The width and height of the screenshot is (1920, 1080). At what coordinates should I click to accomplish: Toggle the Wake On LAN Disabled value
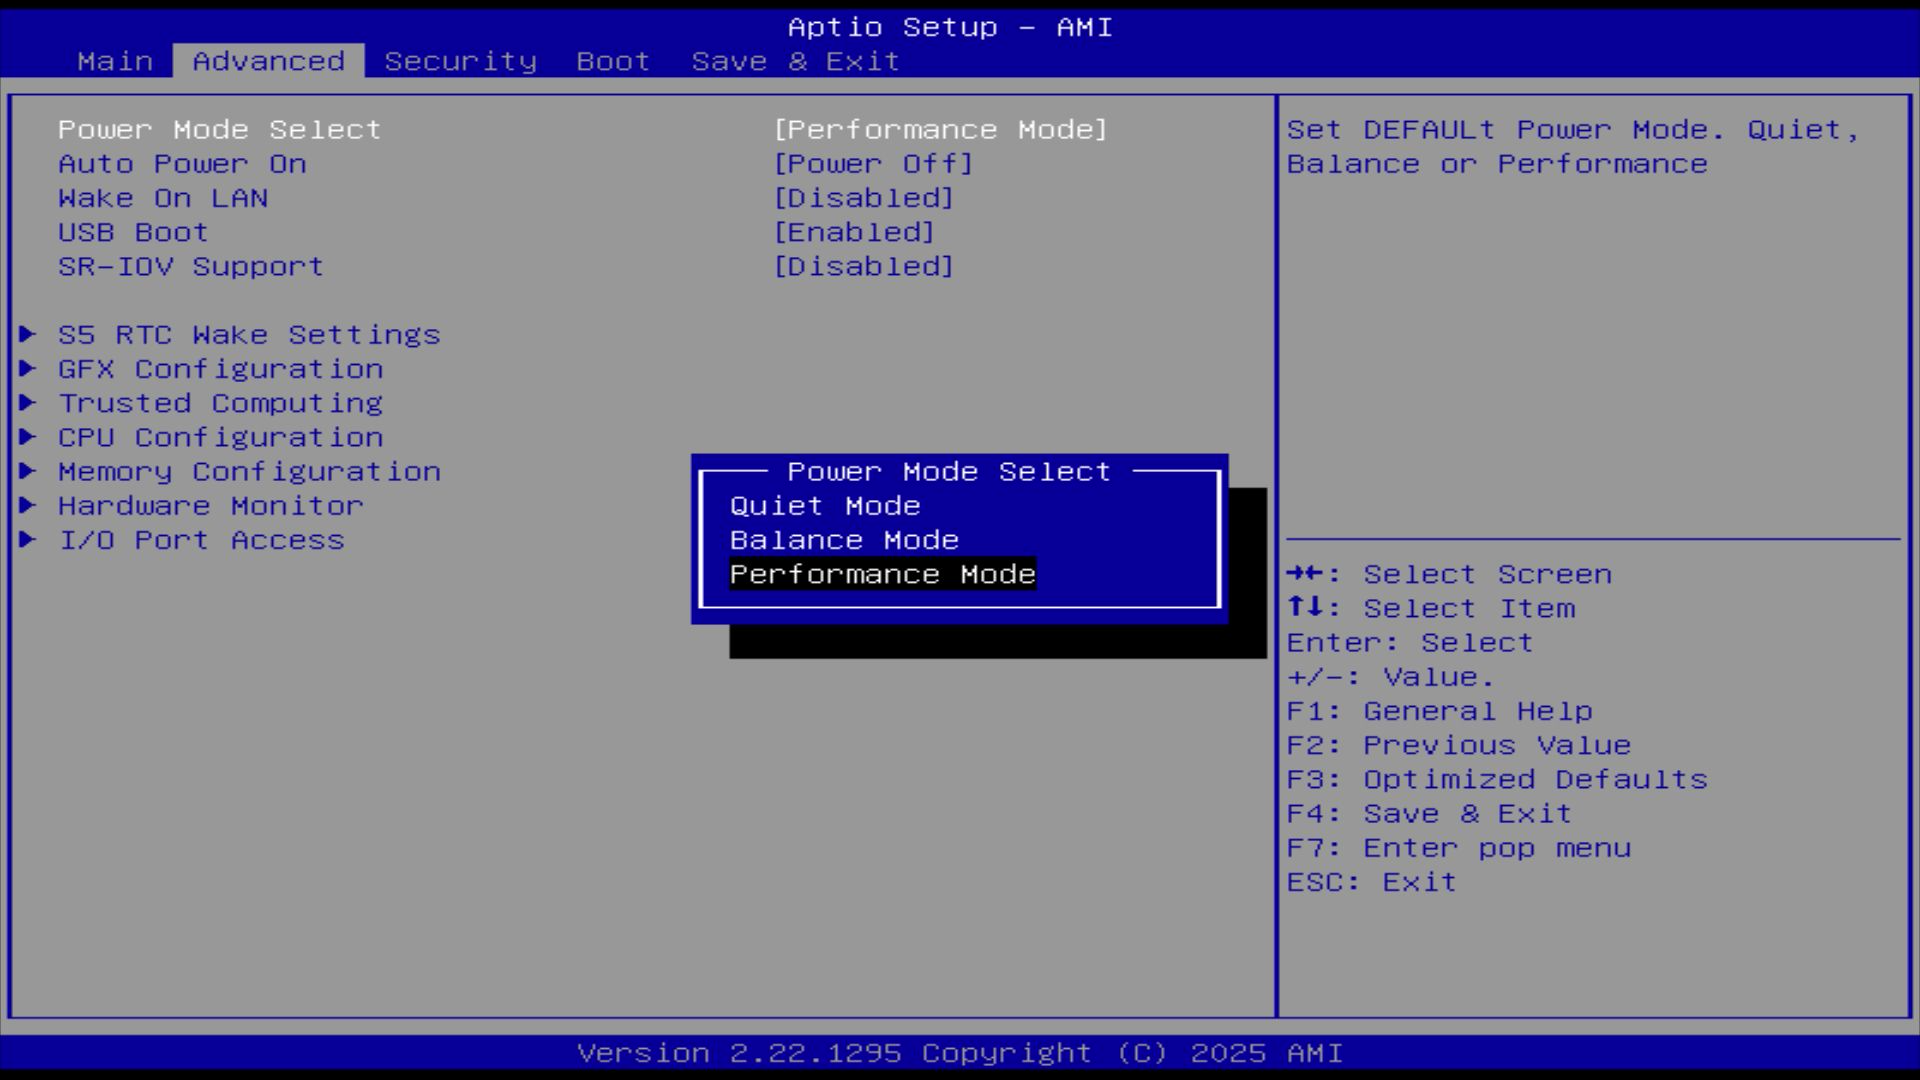863,198
